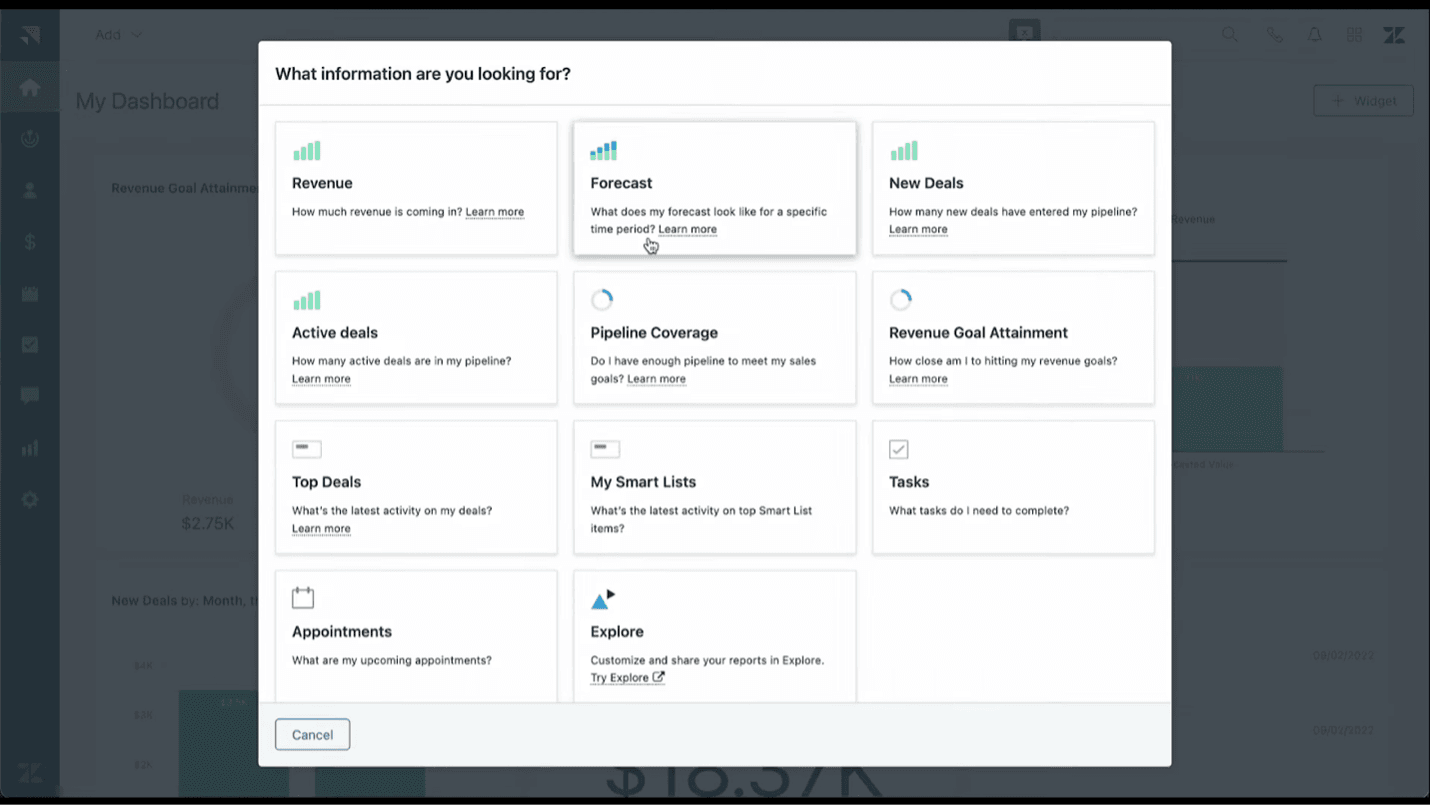This screenshot has width=1430, height=809.
Task: Click the + Widget button on dashboard
Action: pyautogui.click(x=1363, y=101)
